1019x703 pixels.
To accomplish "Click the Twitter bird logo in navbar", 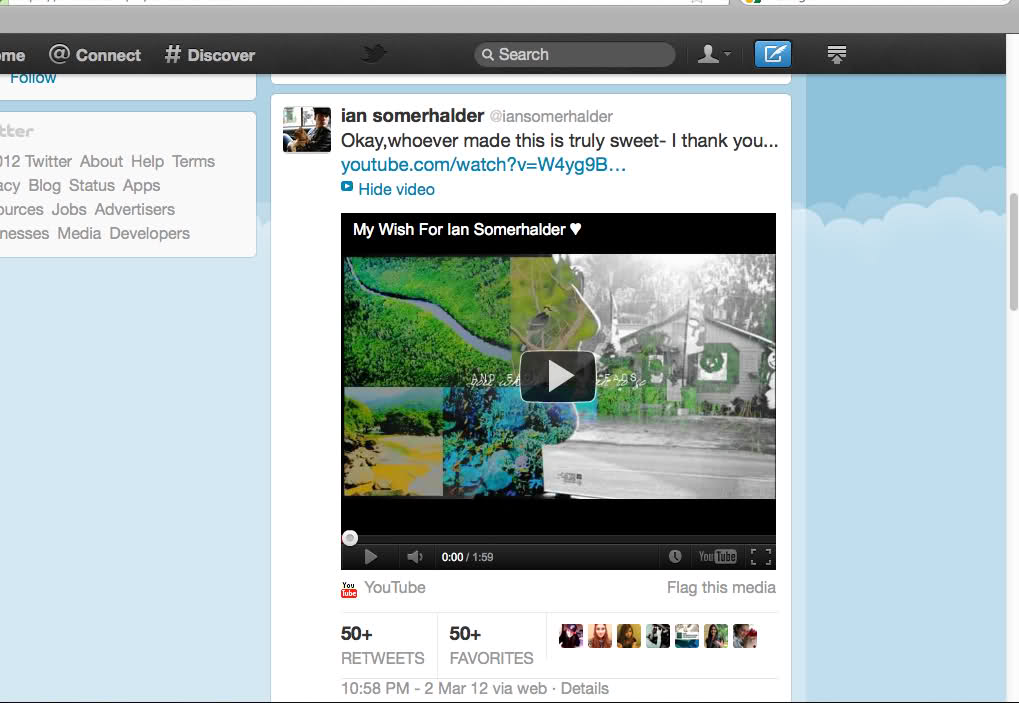I will (373, 53).
